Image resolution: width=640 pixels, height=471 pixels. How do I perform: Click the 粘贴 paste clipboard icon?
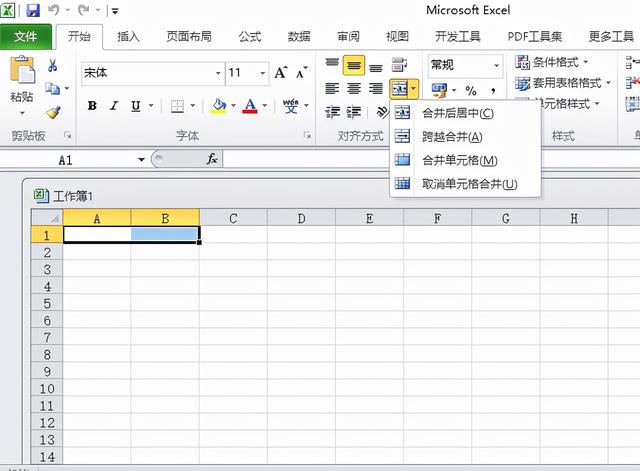click(22, 70)
